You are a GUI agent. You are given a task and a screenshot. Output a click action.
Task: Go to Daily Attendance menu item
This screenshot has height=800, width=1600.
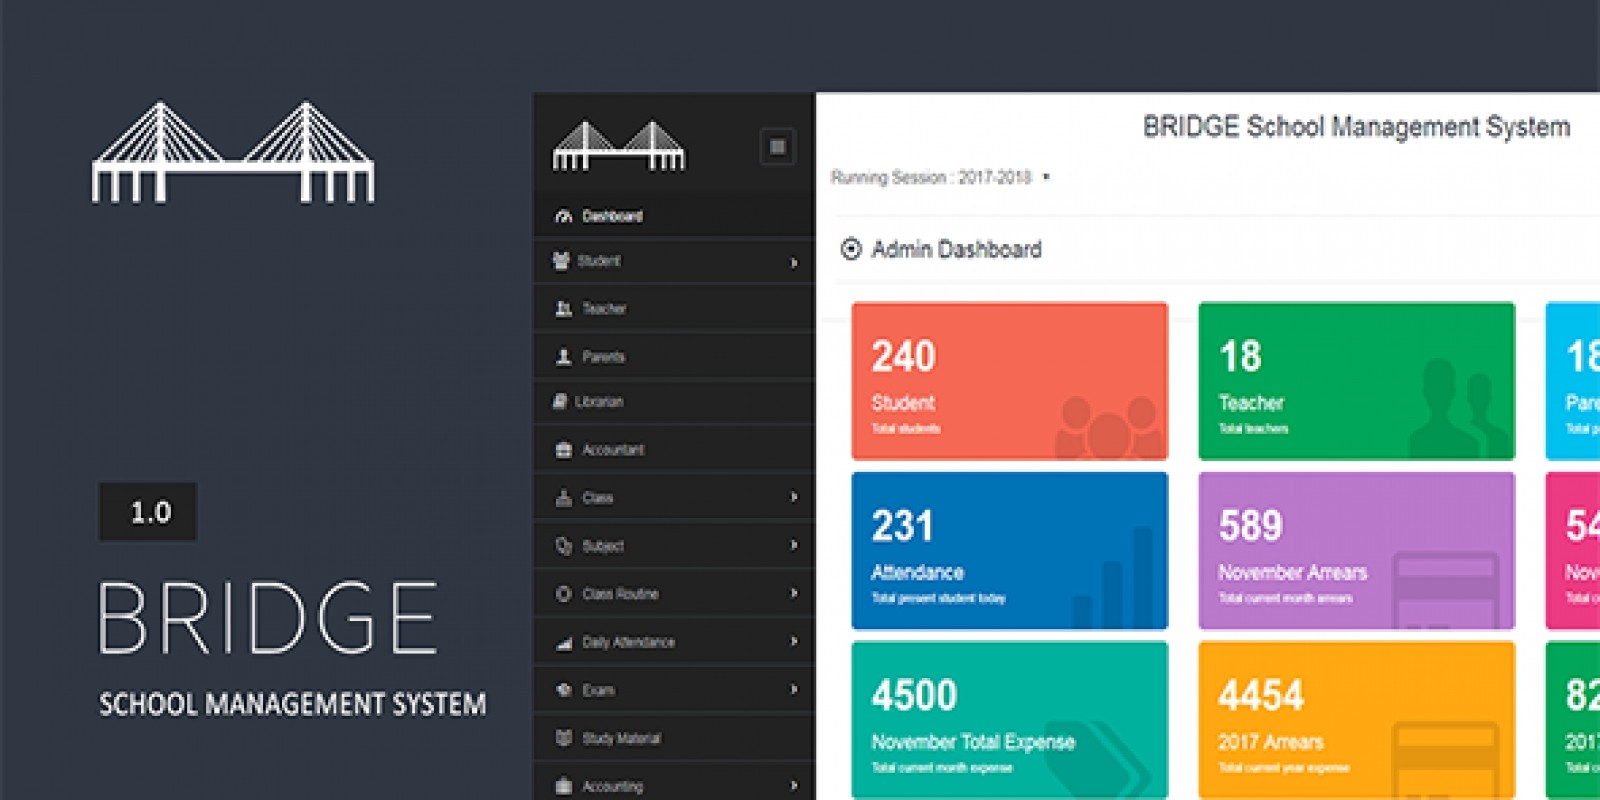pyautogui.click(x=674, y=642)
